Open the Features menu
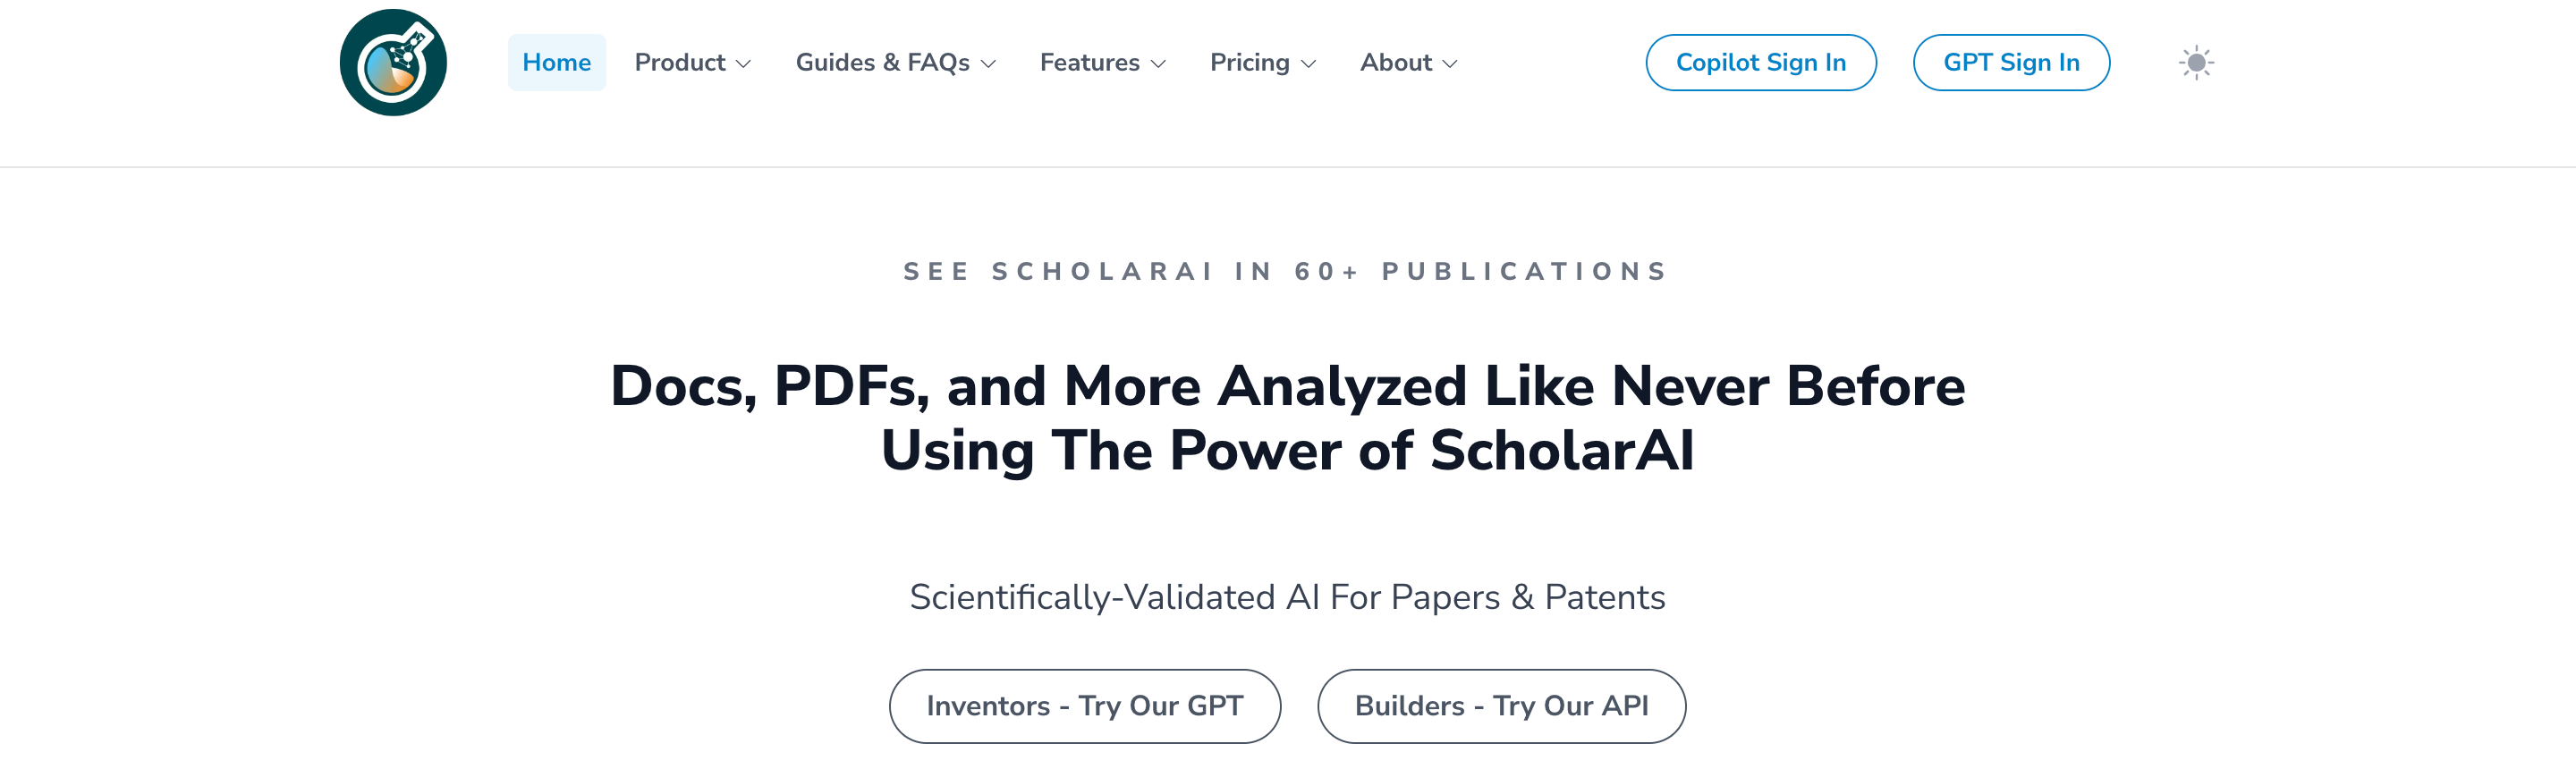The height and width of the screenshot is (769, 2576). [1089, 63]
